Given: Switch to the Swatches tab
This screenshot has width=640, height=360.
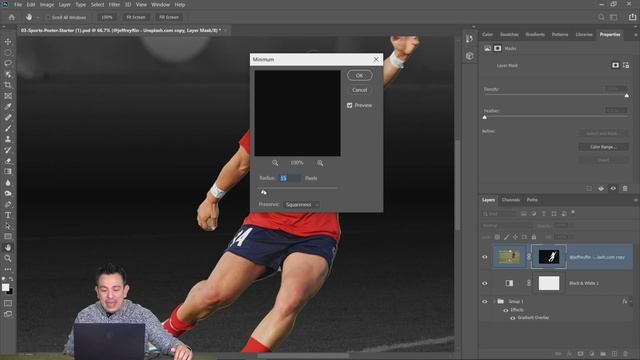Looking at the screenshot, I should (x=509, y=35).
